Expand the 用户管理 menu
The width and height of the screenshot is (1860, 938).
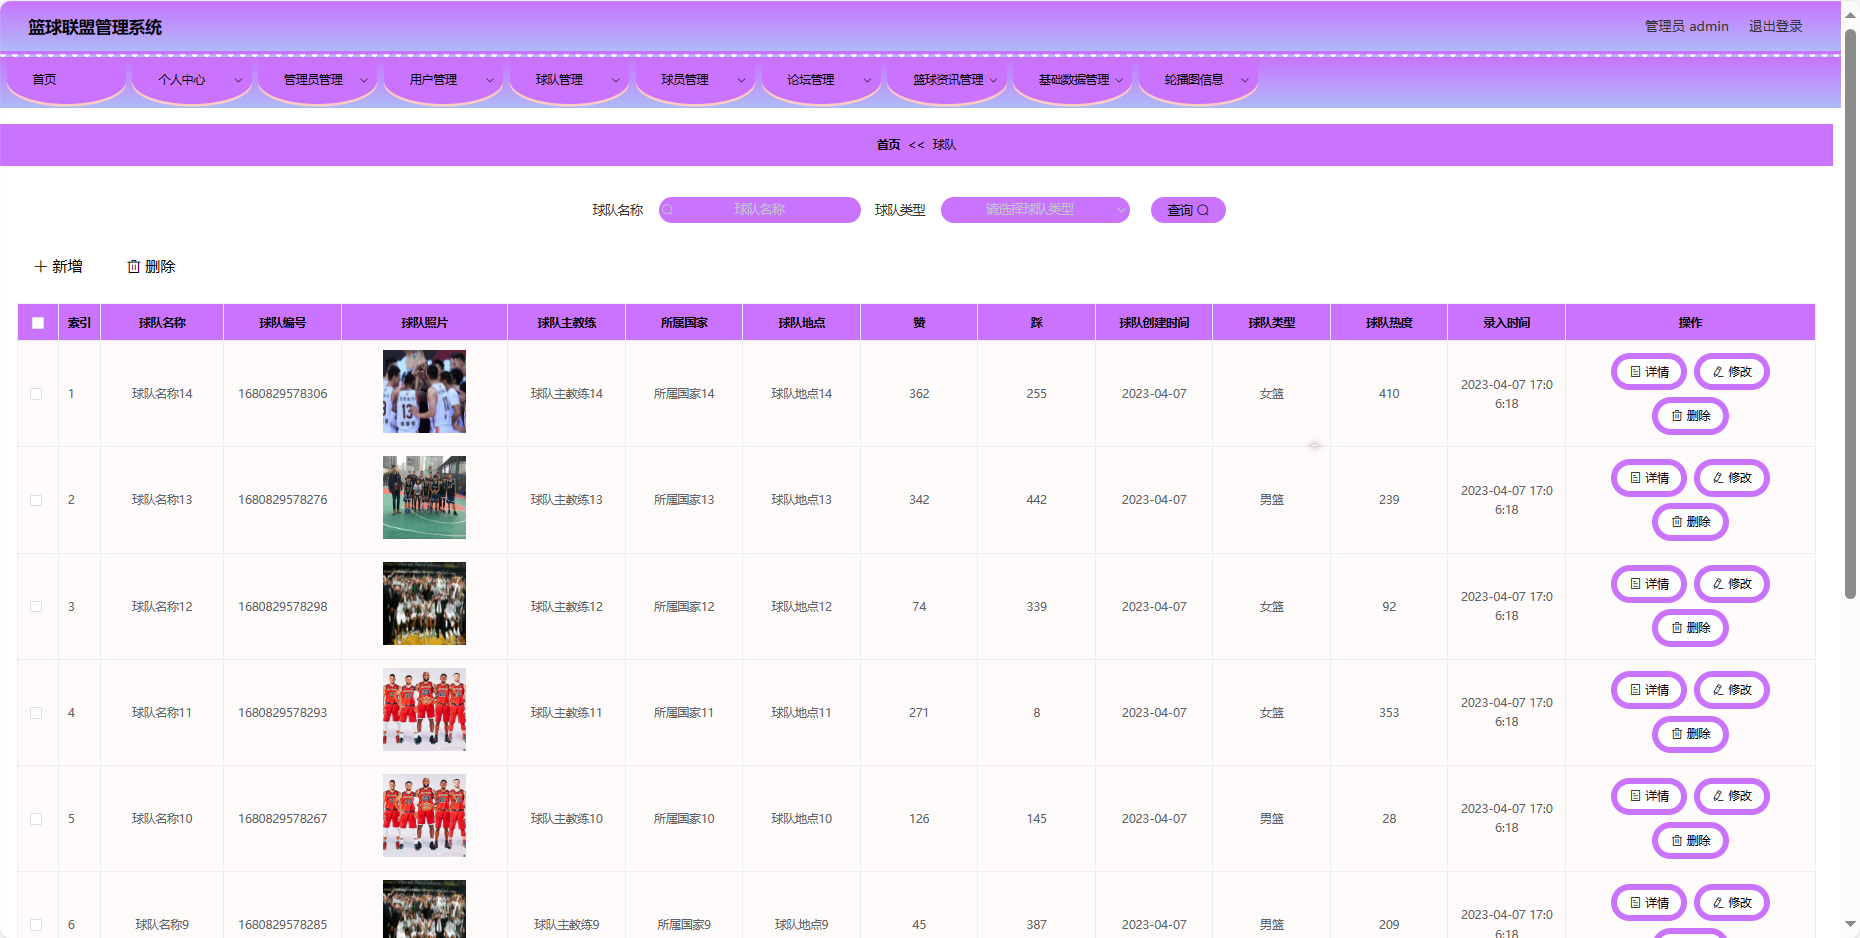[x=443, y=80]
